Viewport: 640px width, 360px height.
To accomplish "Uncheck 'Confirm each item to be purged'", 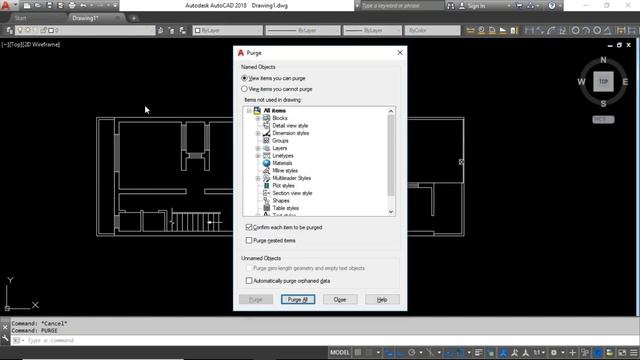I will 249,227.
